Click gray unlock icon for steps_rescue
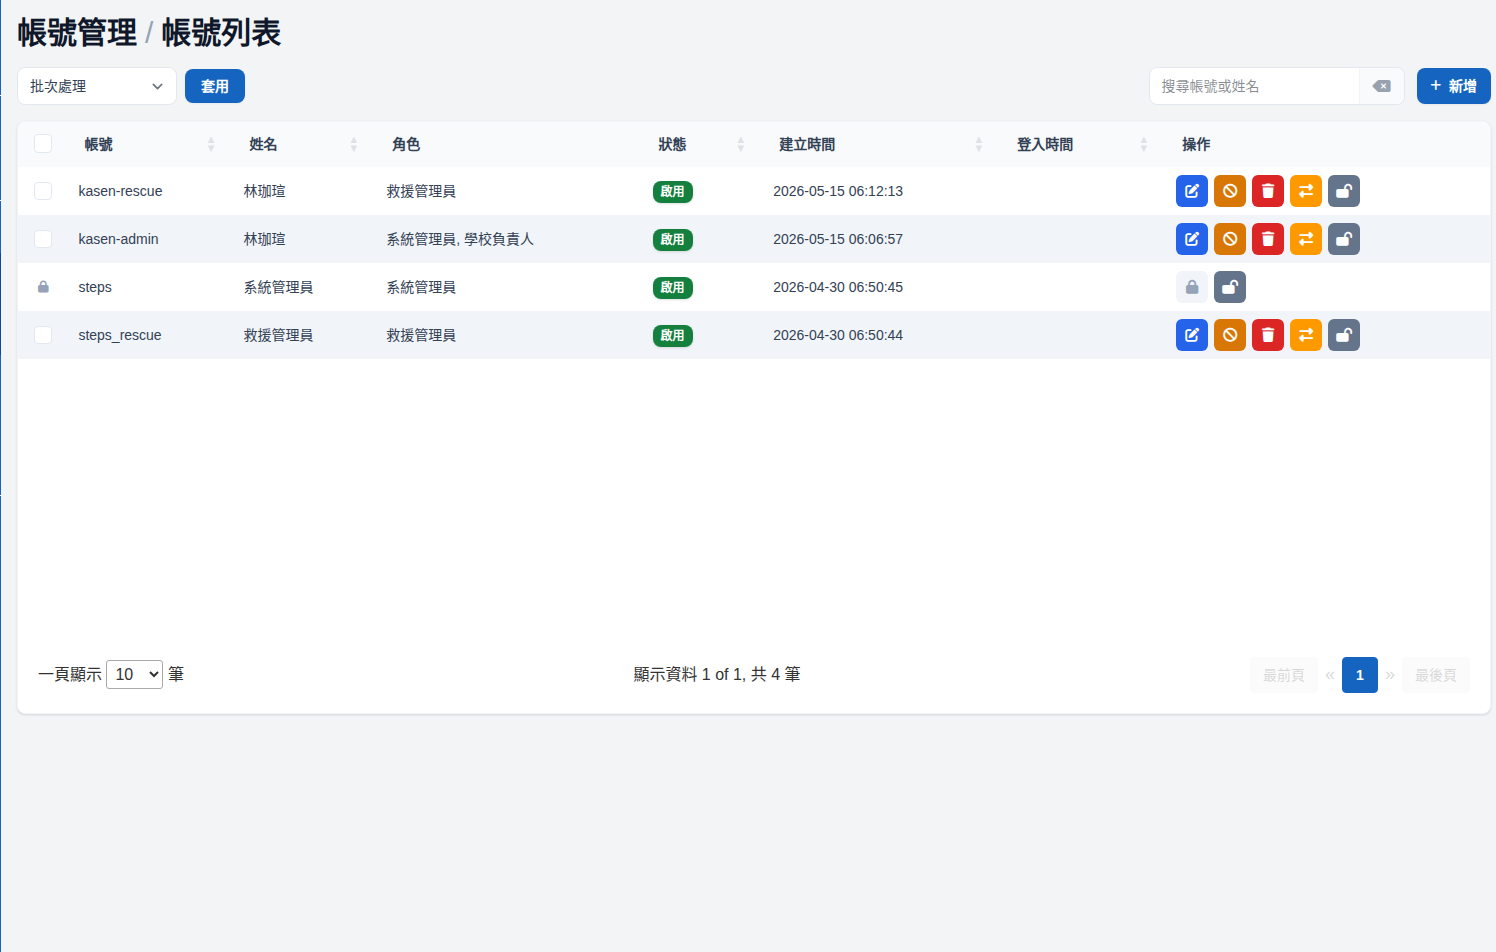The width and height of the screenshot is (1496, 952). click(x=1344, y=335)
